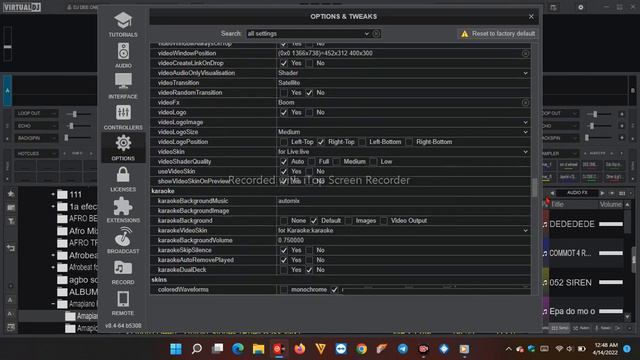
Task: Edit the karaokeBackgroundMusic automix field
Action: click(x=403, y=201)
